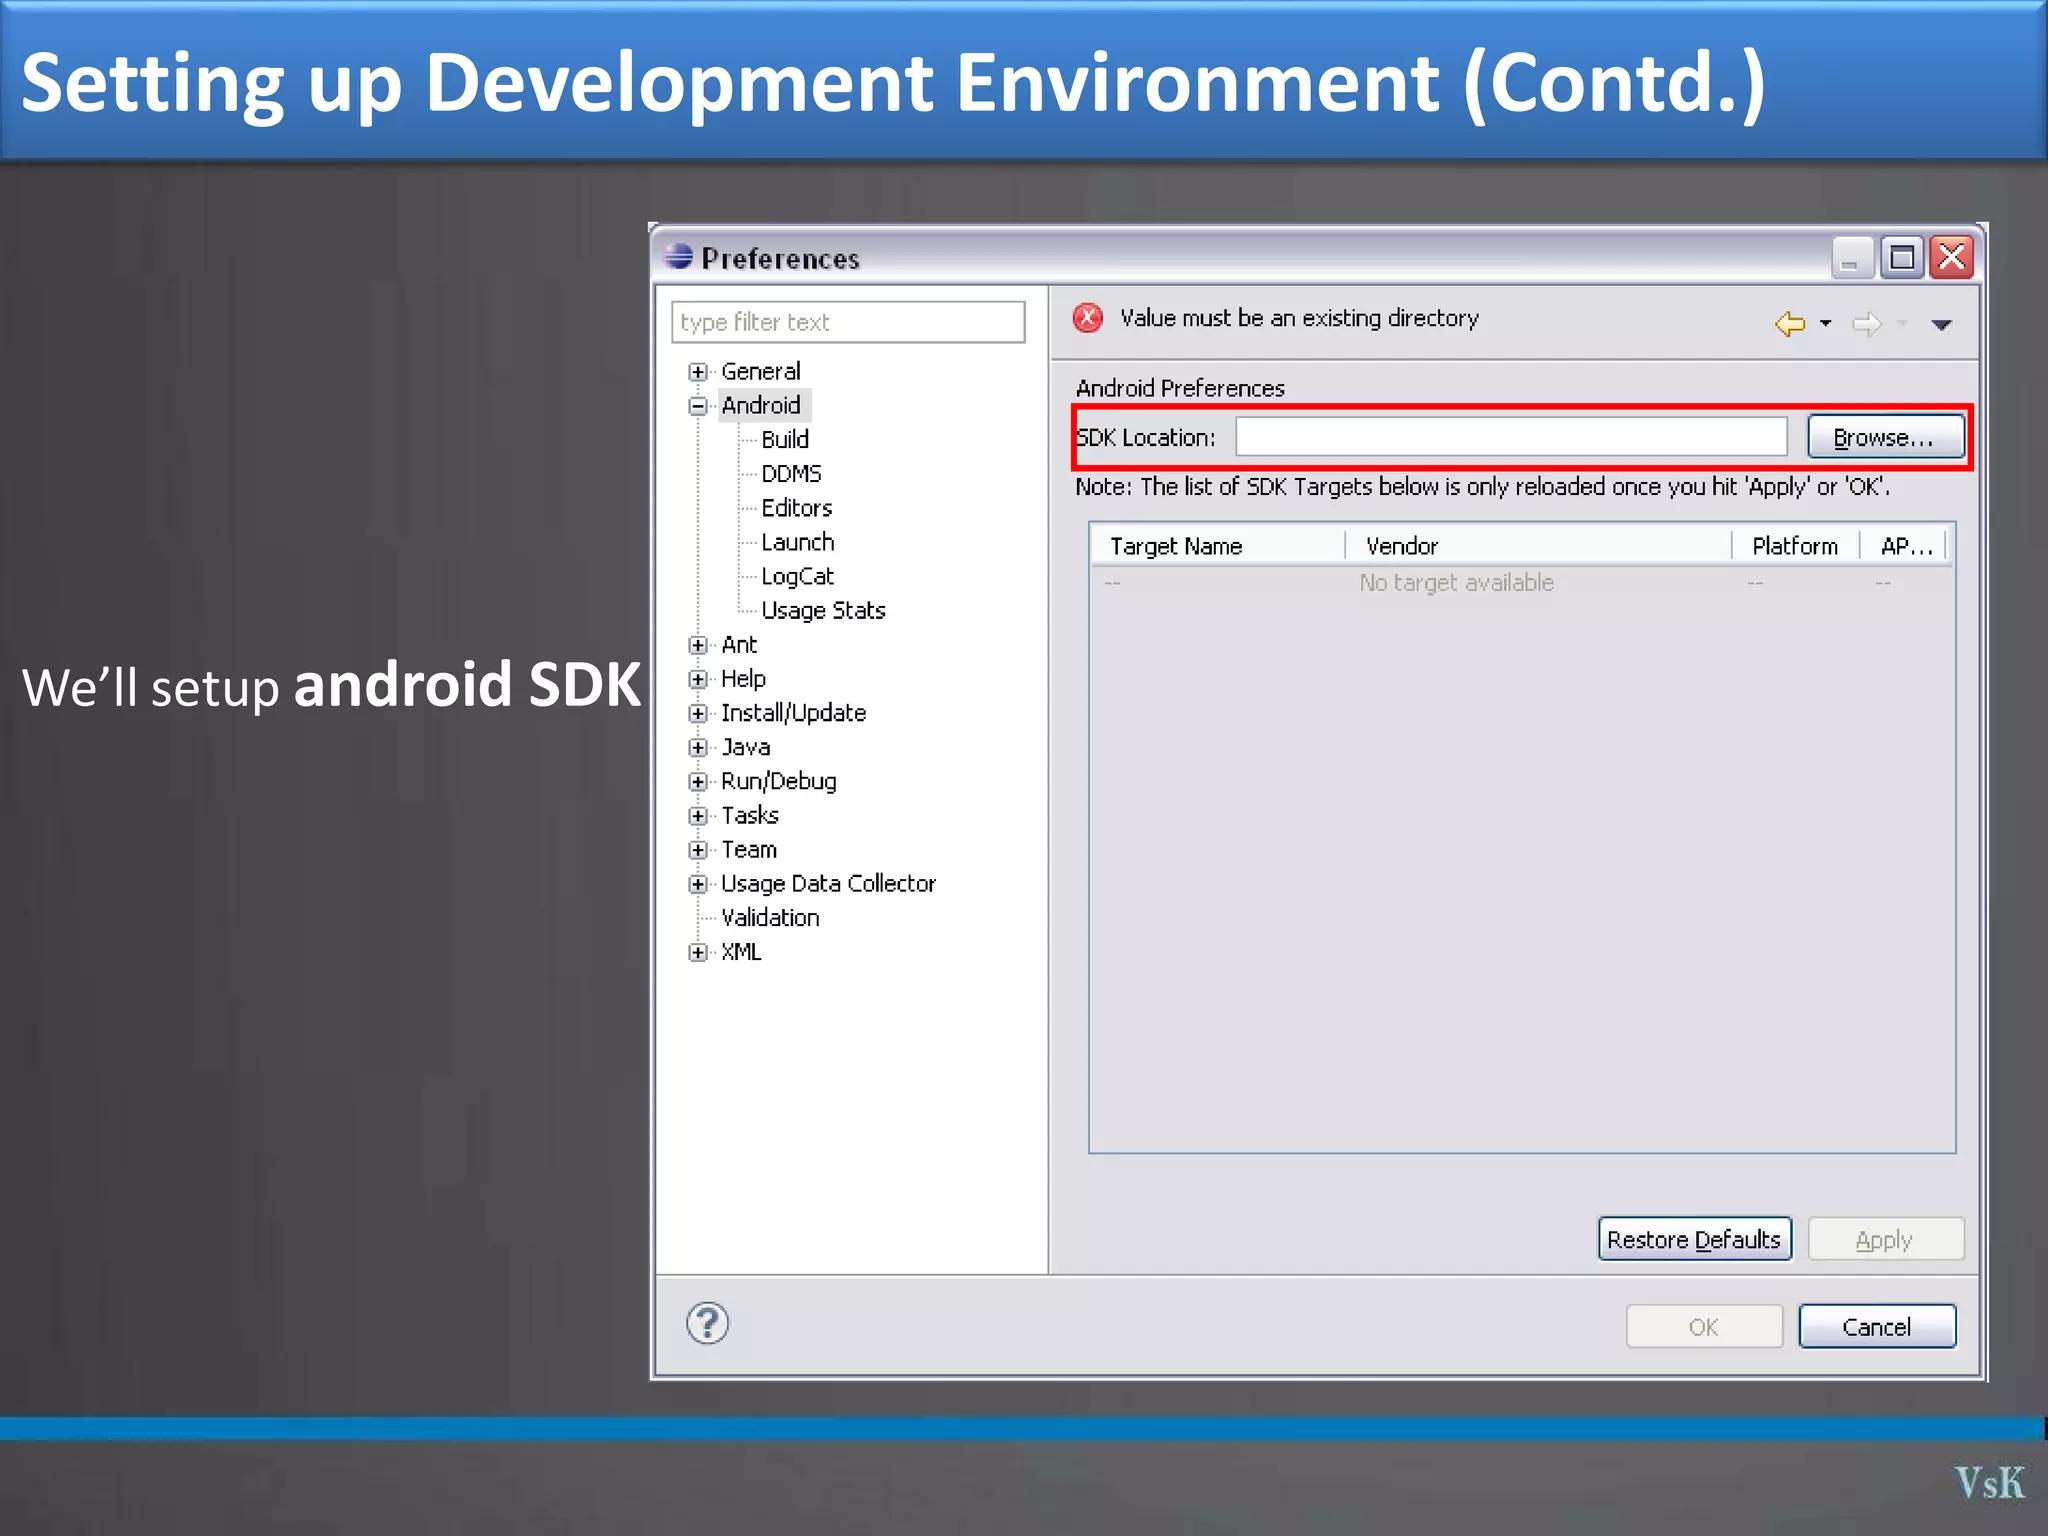The height and width of the screenshot is (1536, 2048).
Task: Minimize the Preferences window
Action: (x=1851, y=258)
